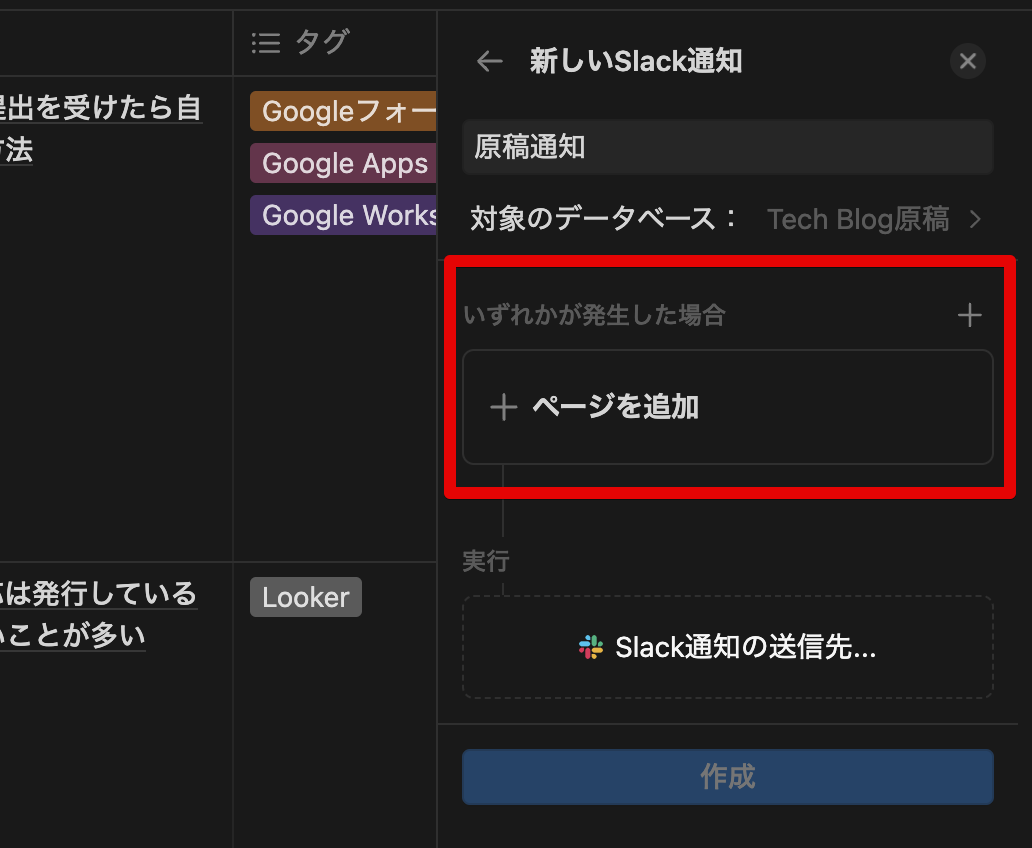
Task: Click the ページを追加 button
Action: coord(727,408)
